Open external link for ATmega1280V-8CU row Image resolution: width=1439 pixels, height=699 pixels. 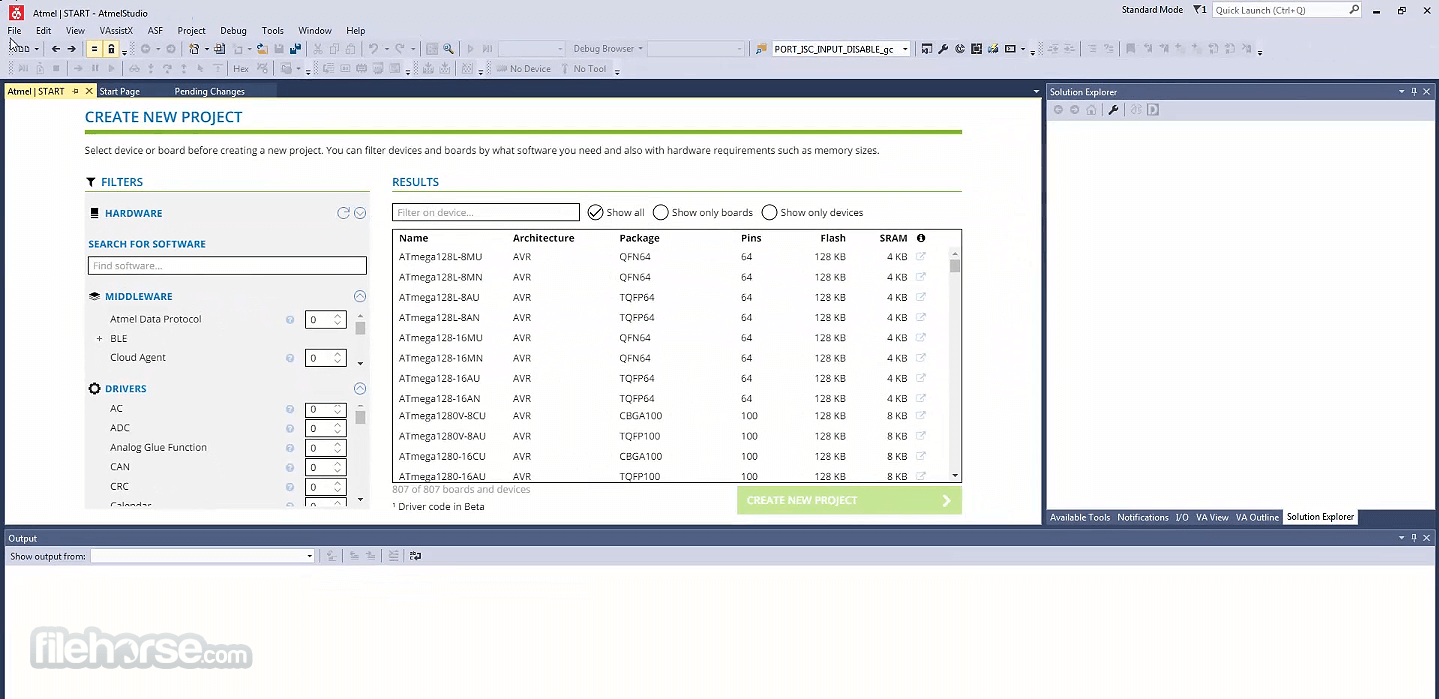[x=921, y=416]
